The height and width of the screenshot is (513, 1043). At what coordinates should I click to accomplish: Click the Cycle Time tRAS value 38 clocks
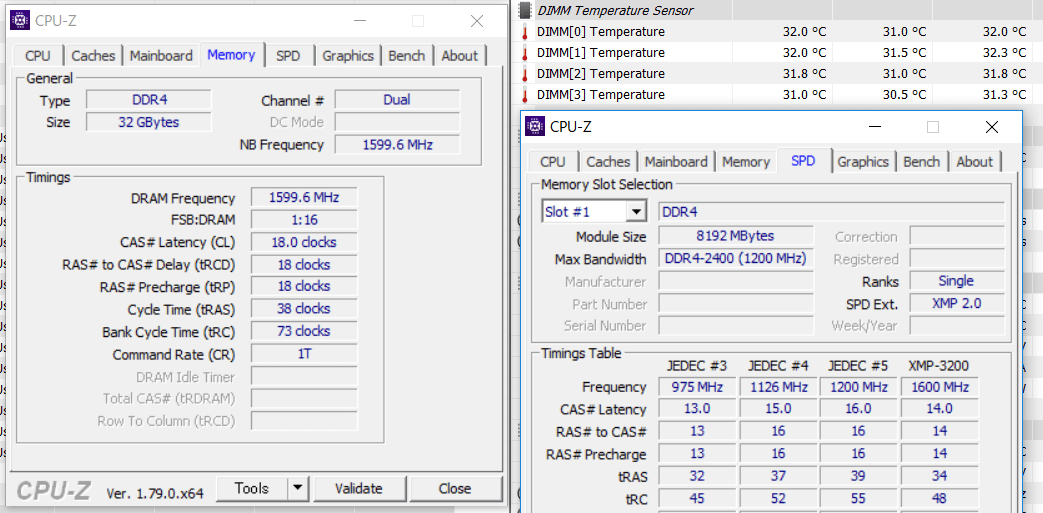pos(304,309)
